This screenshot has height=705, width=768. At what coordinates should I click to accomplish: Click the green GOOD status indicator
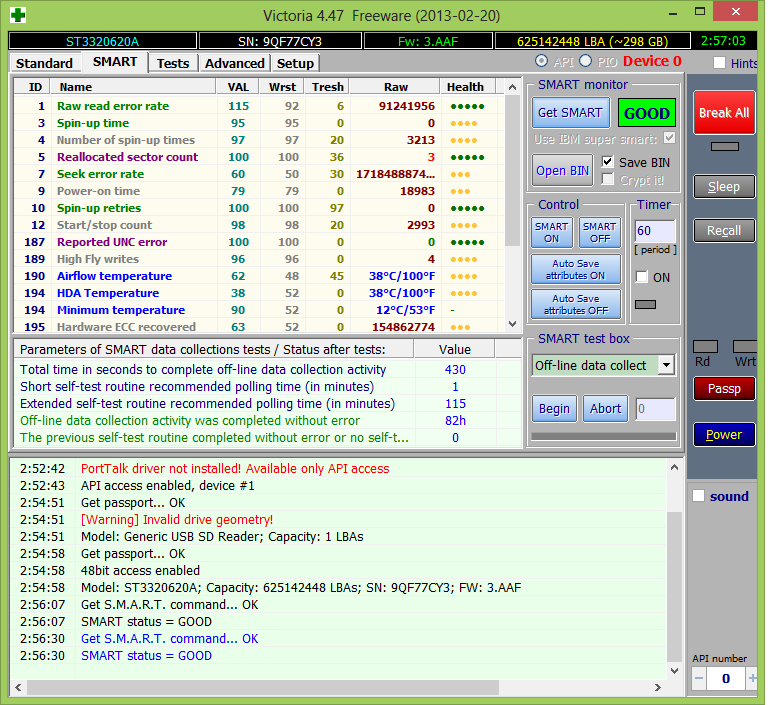pyautogui.click(x=647, y=113)
